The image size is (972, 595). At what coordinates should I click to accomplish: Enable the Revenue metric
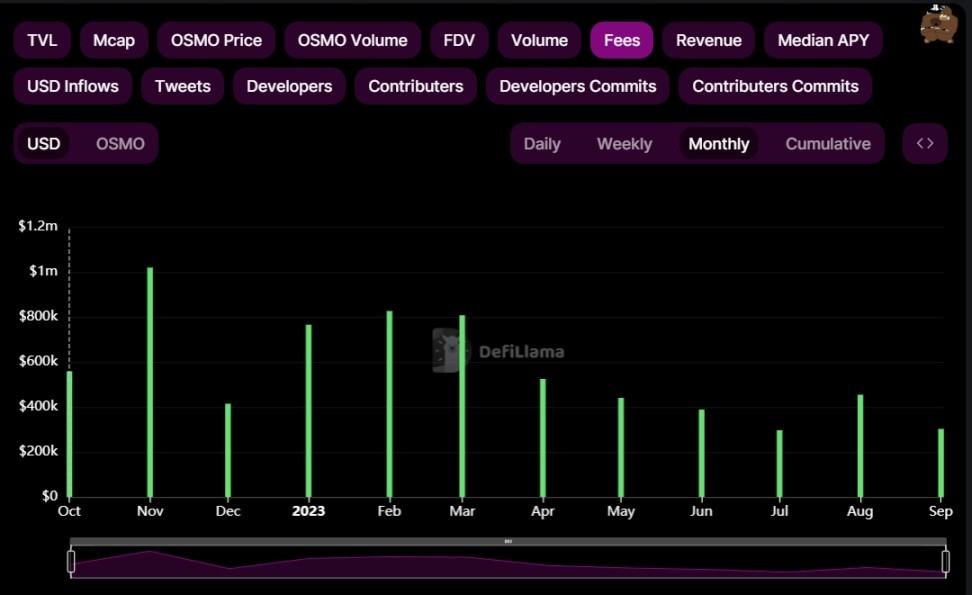(x=708, y=40)
